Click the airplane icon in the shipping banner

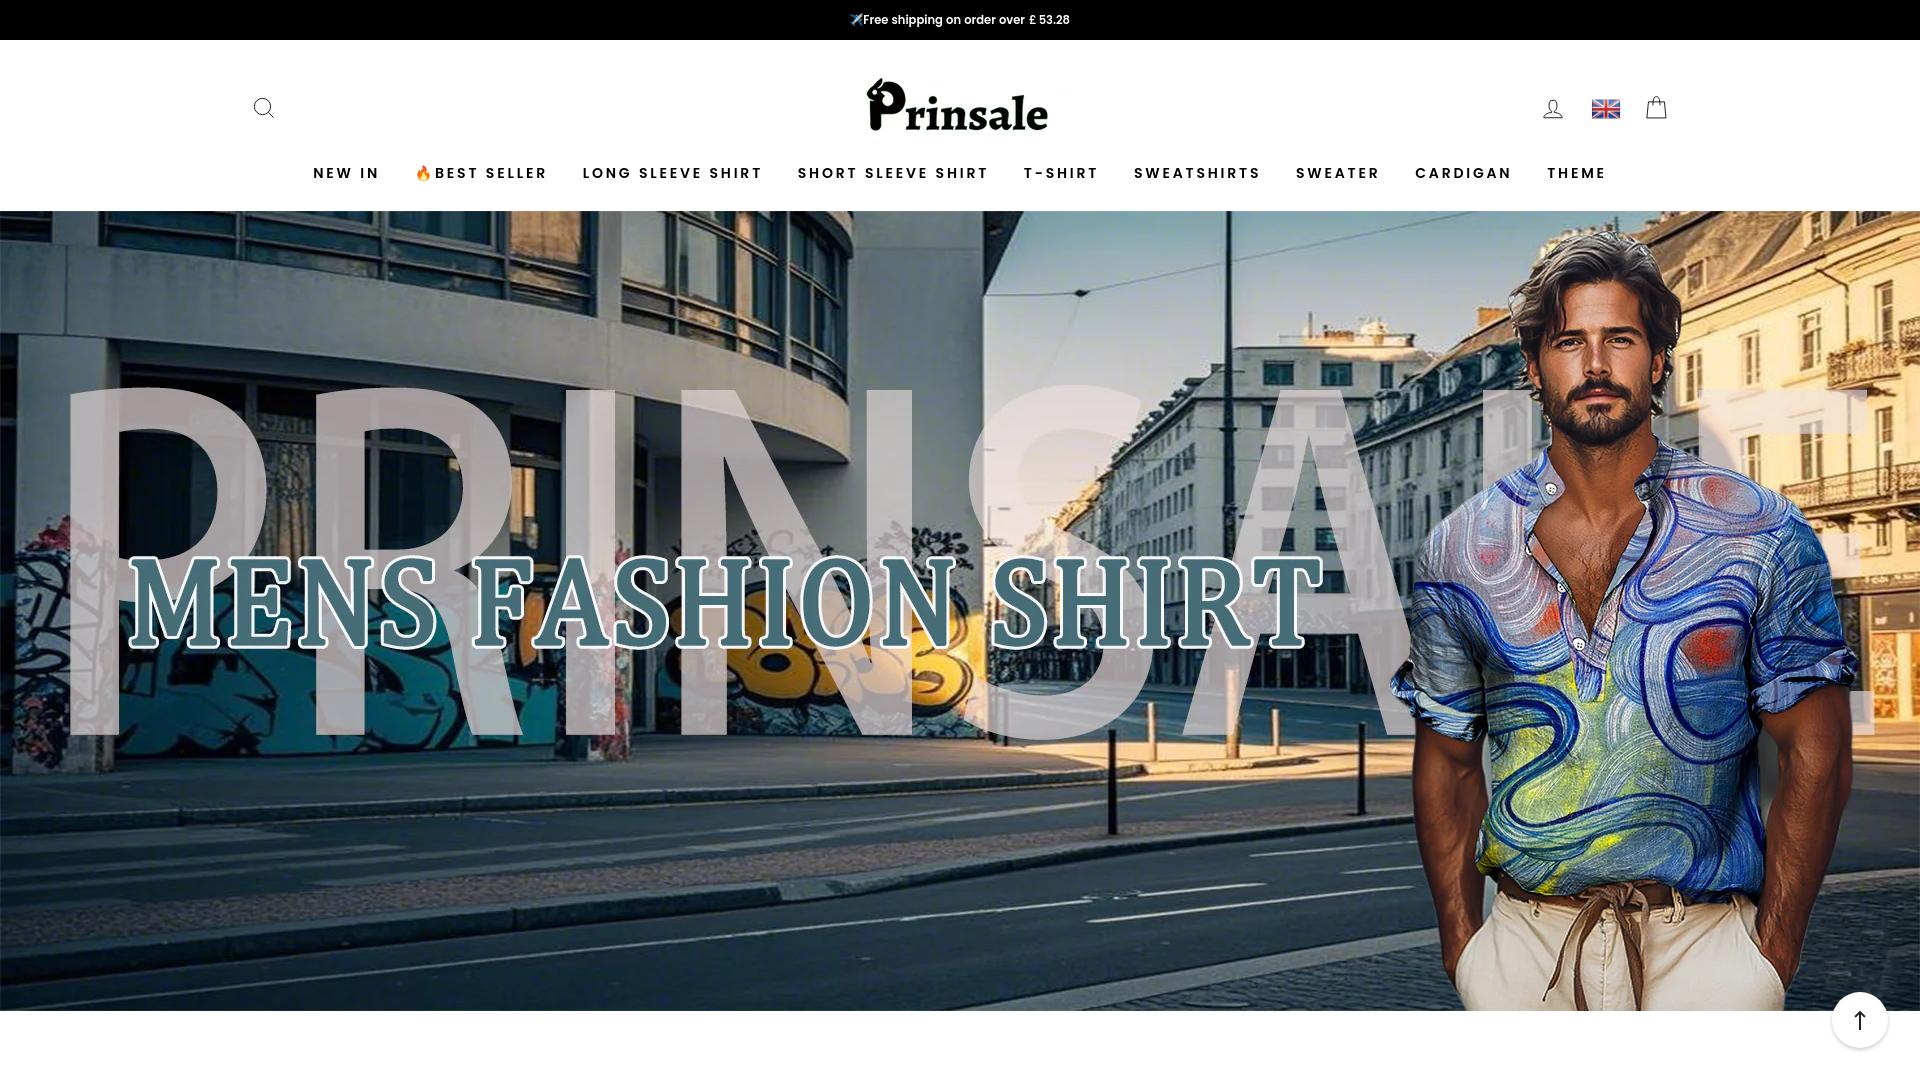click(856, 19)
